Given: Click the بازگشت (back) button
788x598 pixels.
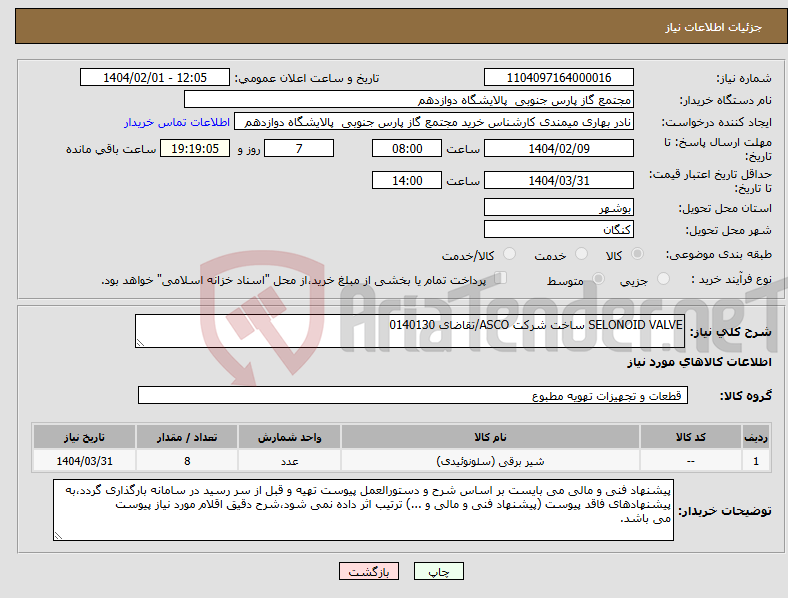Looking at the screenshot, I should (x=369, y=571).
